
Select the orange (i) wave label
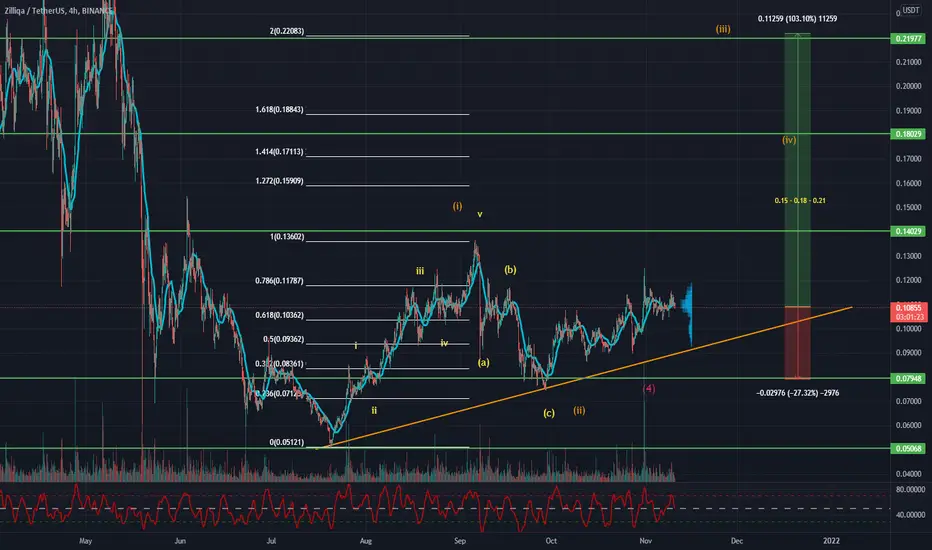point(457,206)
